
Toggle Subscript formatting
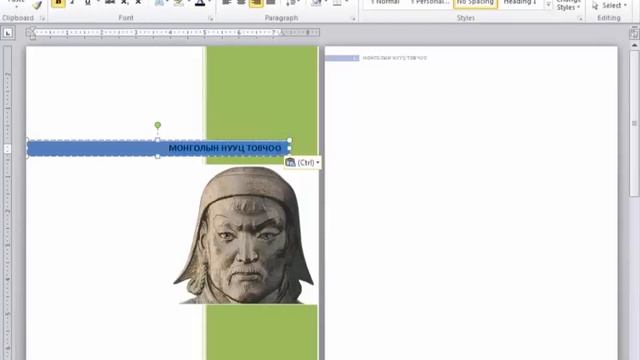tap(124, 3)
